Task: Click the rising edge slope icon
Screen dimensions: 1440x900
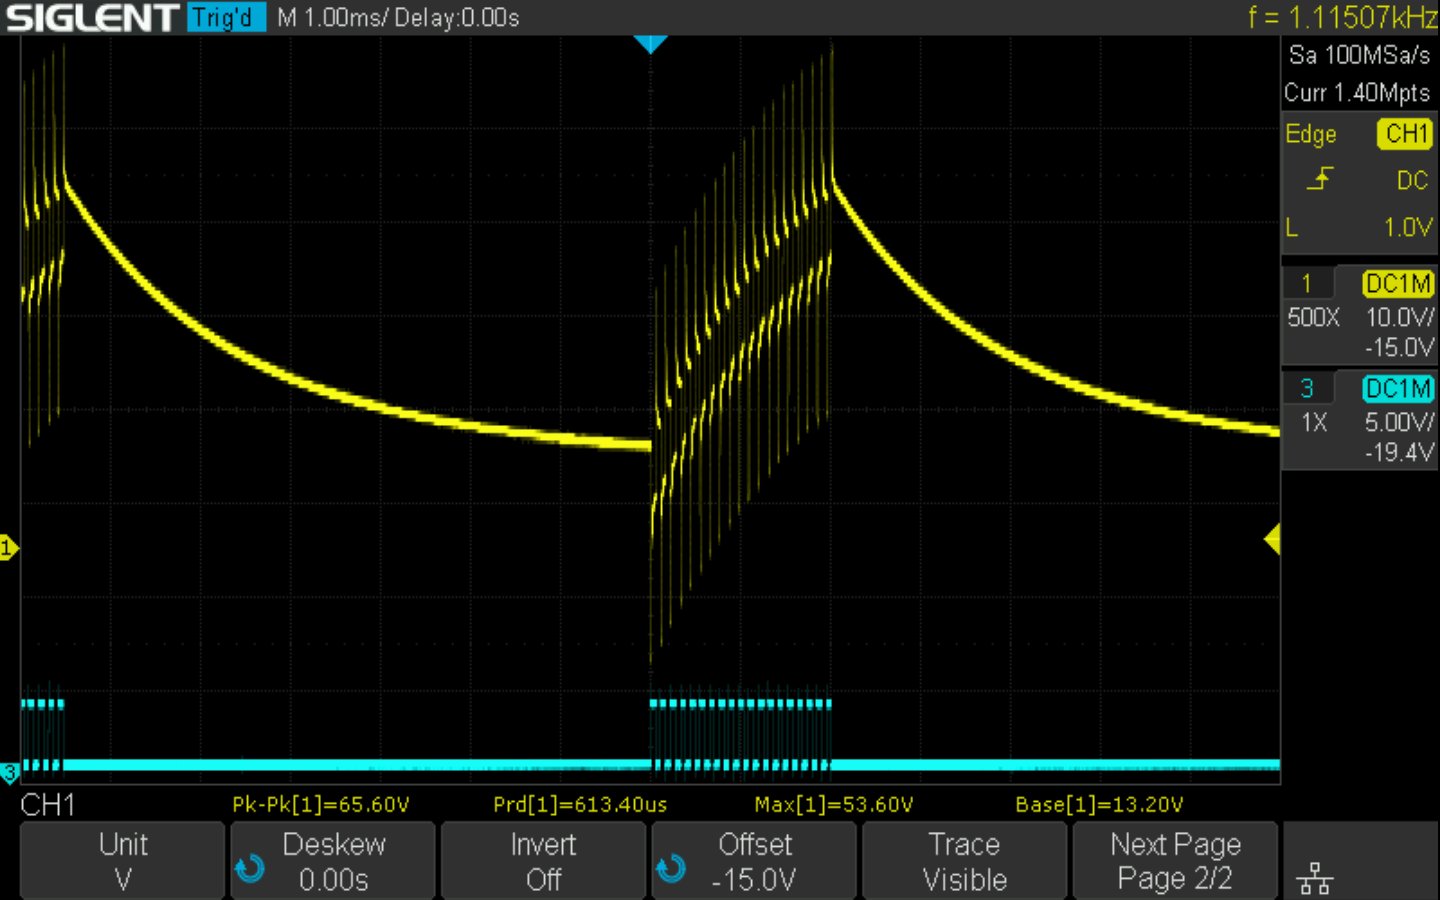Action: [1320, 179]
